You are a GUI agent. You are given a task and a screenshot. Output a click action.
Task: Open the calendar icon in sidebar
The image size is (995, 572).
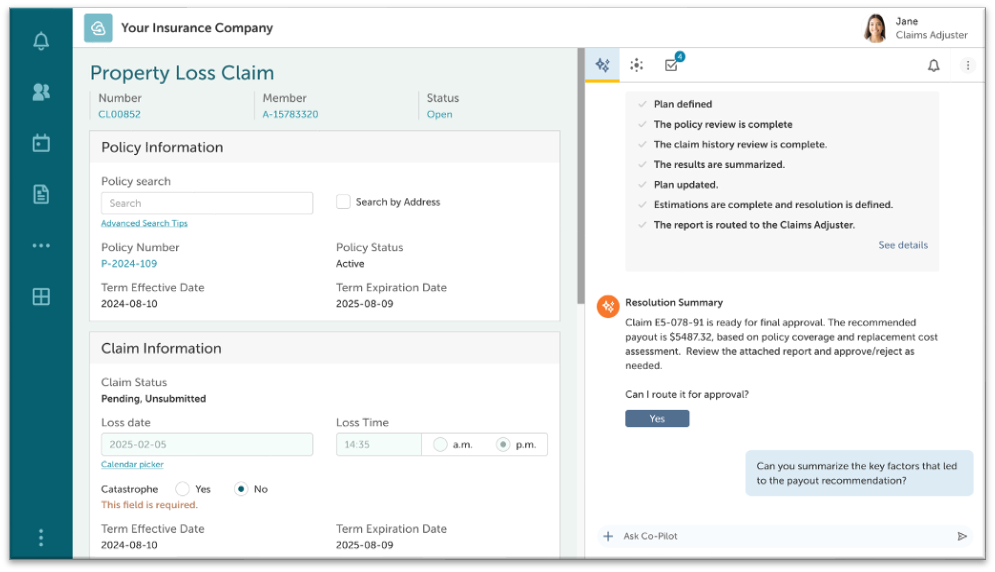point(41,143)
